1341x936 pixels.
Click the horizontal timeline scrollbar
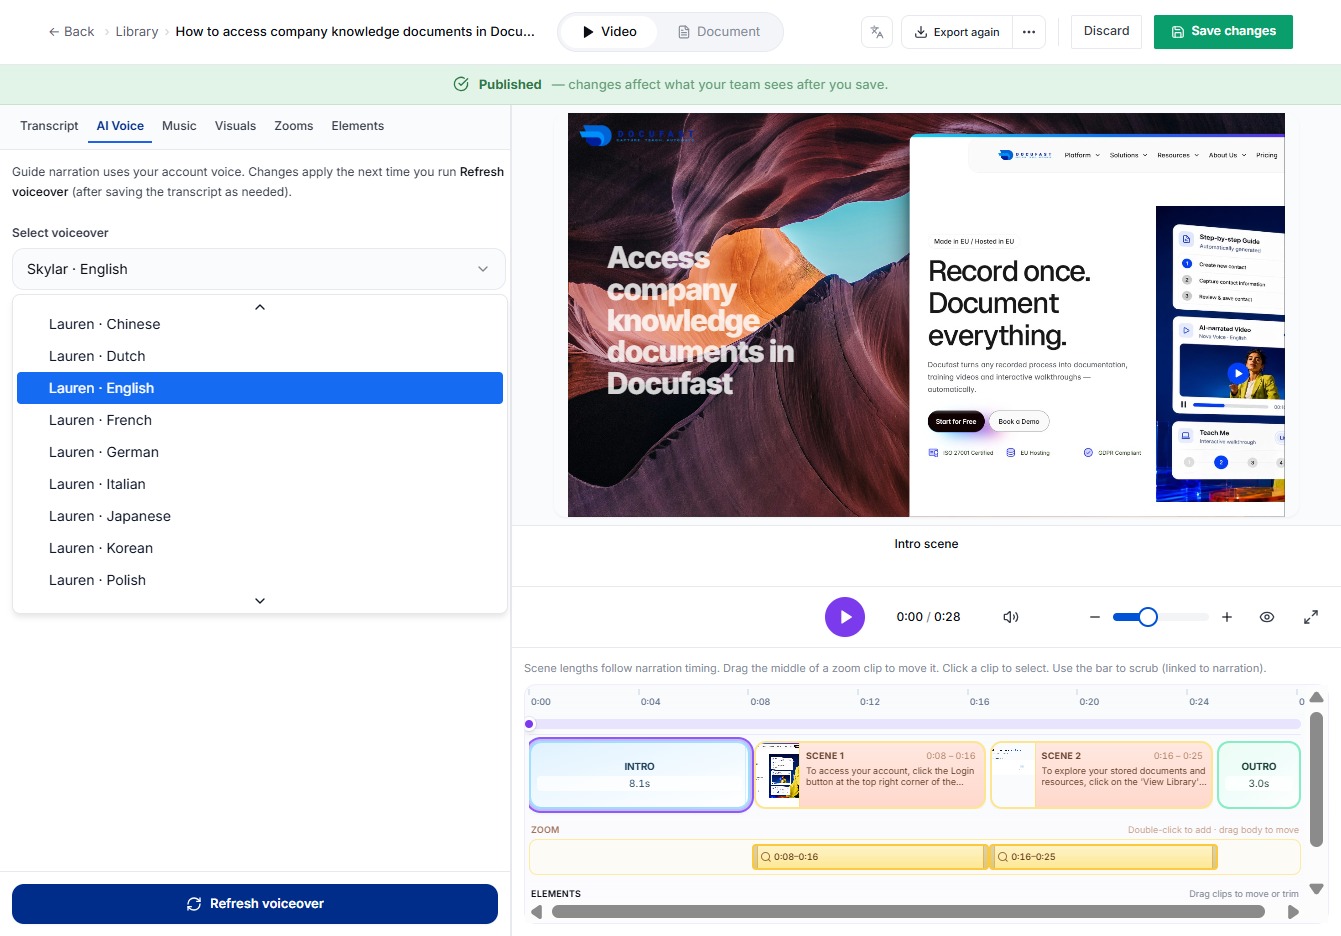908,912
